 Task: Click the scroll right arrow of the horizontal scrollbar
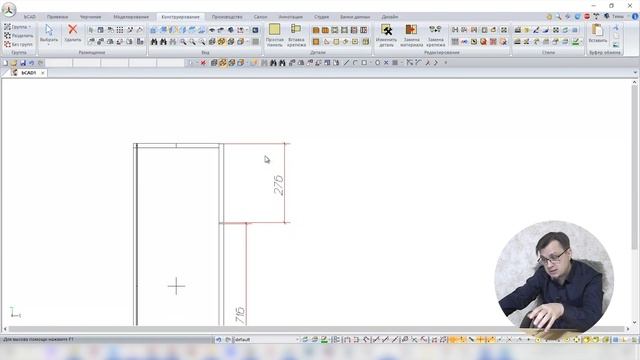pyautogui.click(x=627, y=329)
